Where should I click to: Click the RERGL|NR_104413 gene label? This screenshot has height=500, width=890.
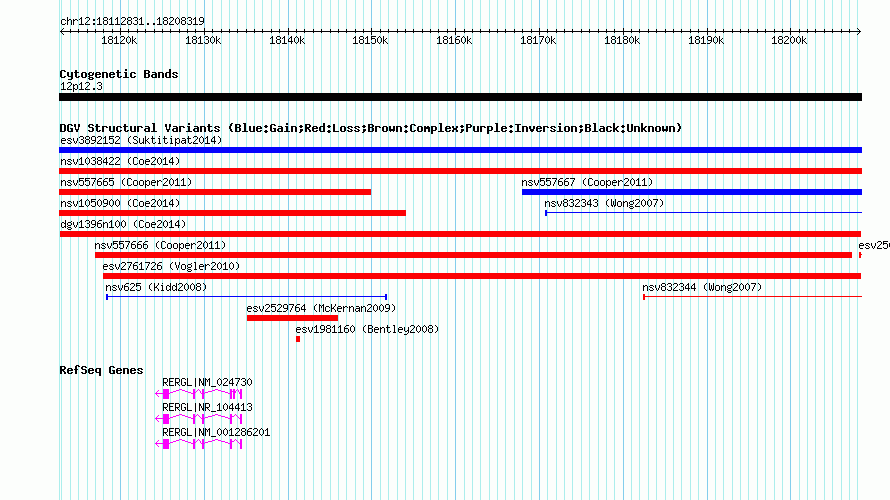[x=207, y=407]
